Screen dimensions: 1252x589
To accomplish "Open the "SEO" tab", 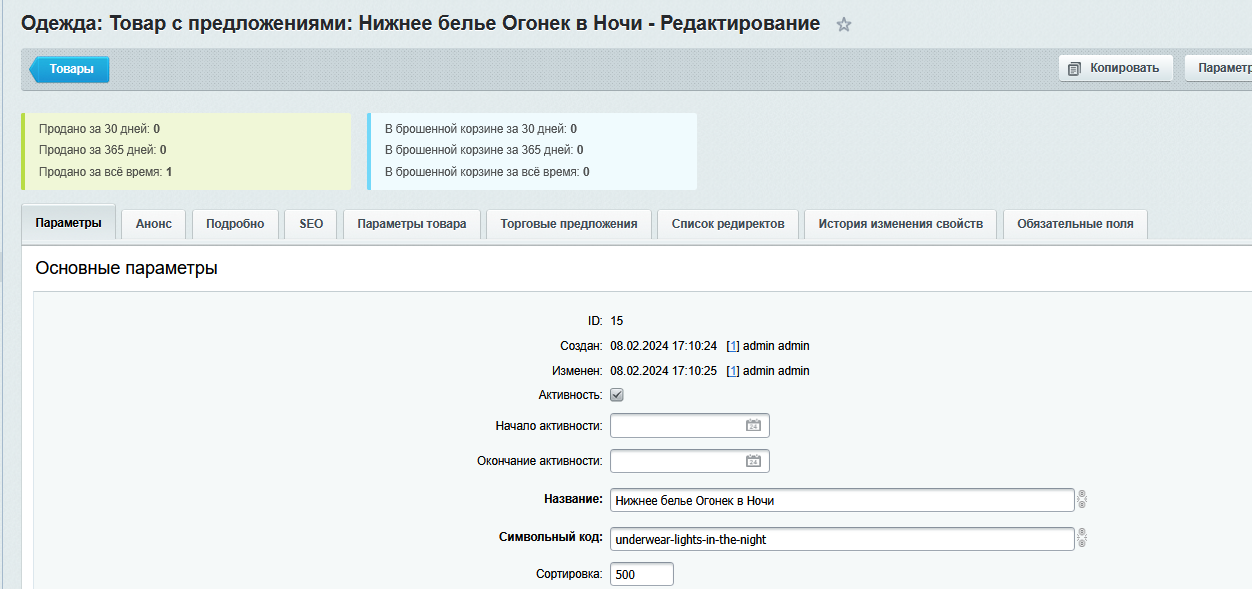I will [310, 223].
